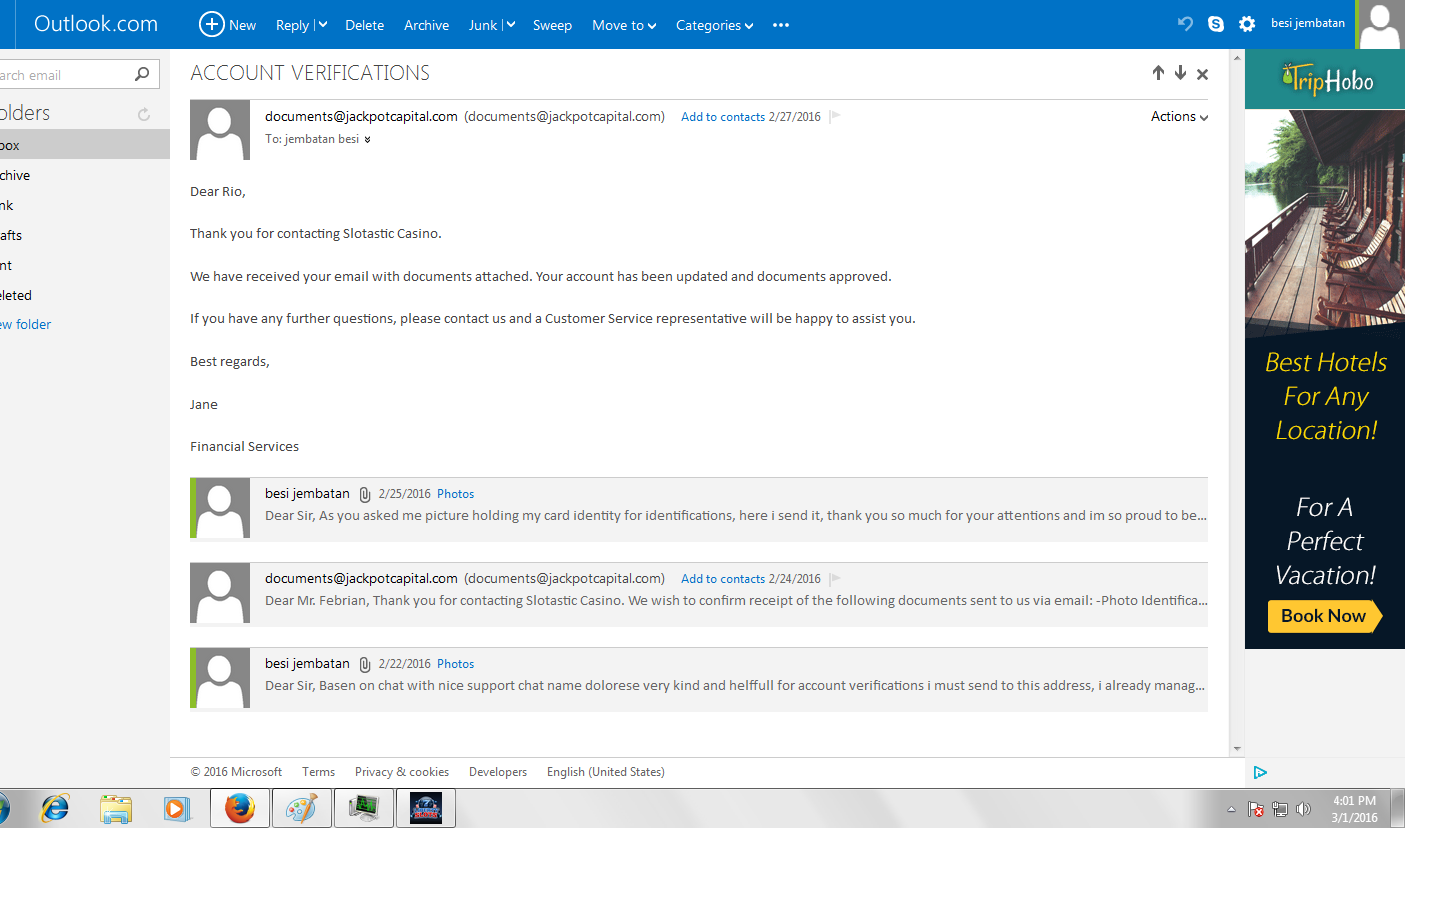This screenshot has height=900, width=1440.
Task: Close the message with X icon
Action: 1203,74
